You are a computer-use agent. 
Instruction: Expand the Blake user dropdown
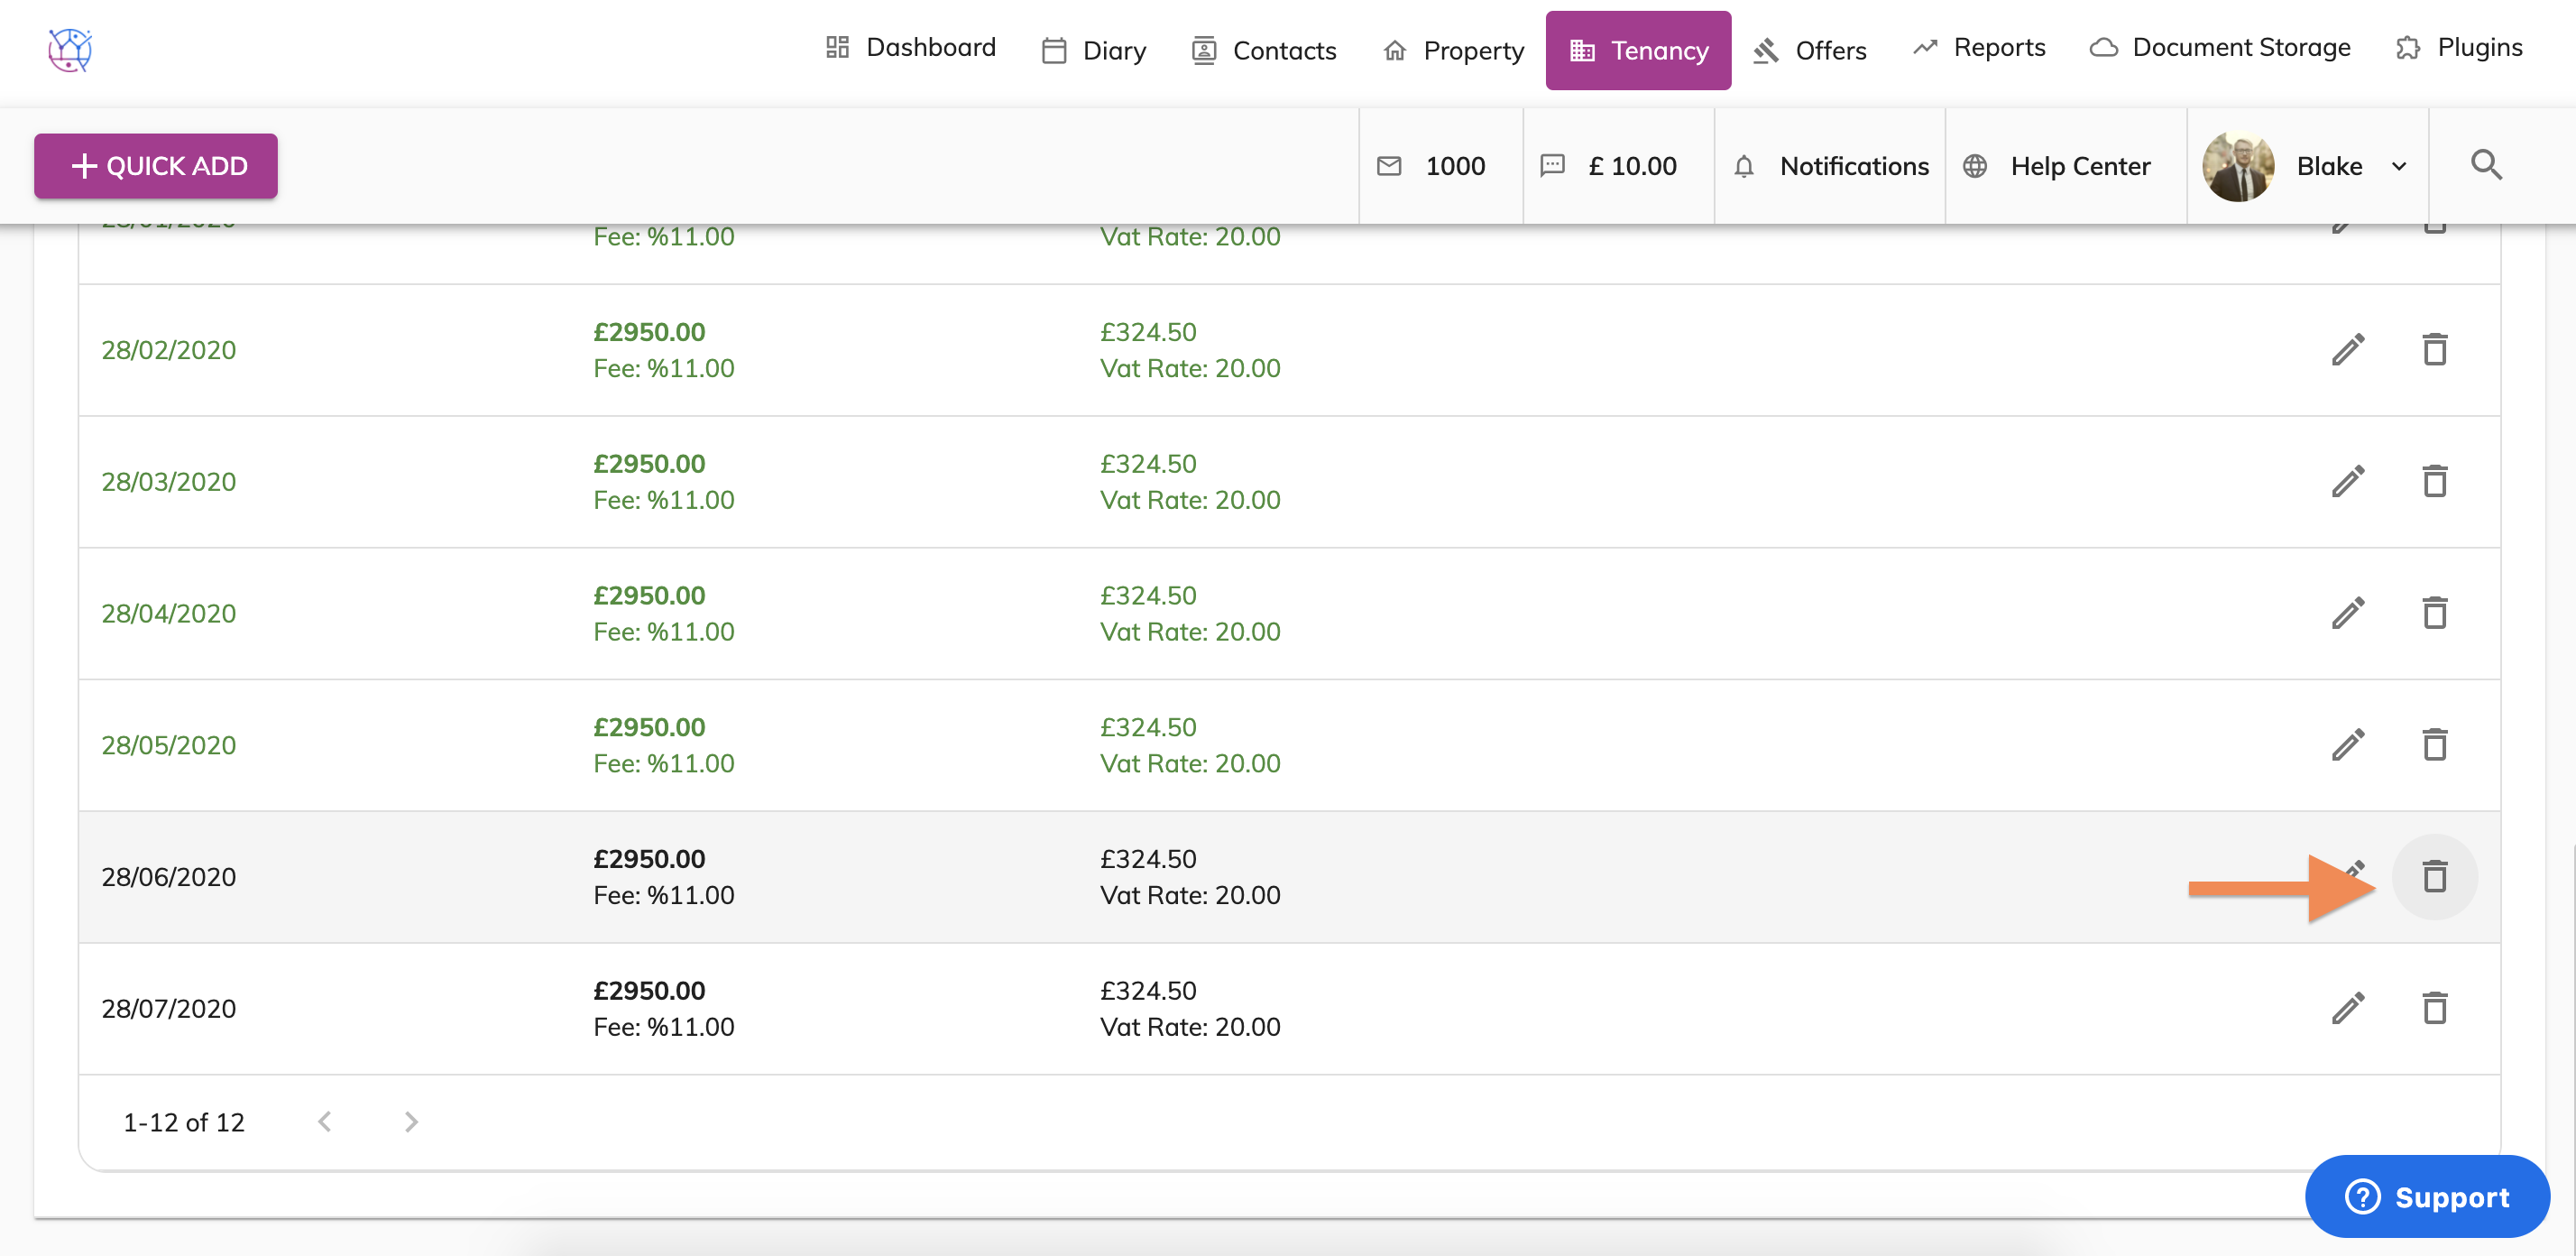point(2399,166)
